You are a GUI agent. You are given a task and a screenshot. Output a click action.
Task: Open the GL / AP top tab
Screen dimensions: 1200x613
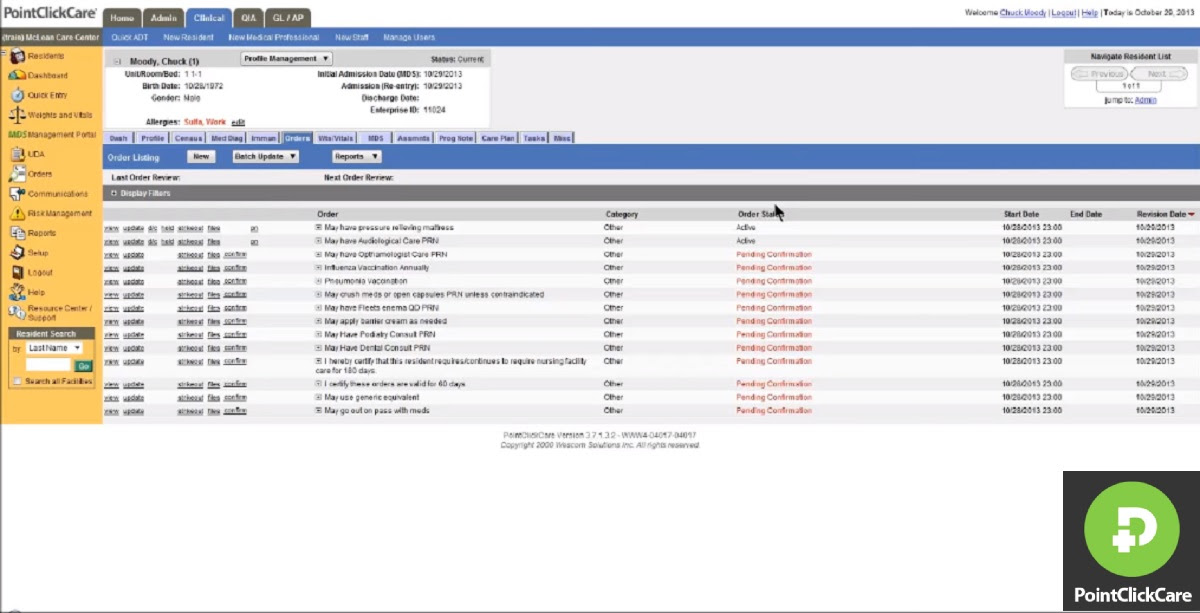pos(288,18)
